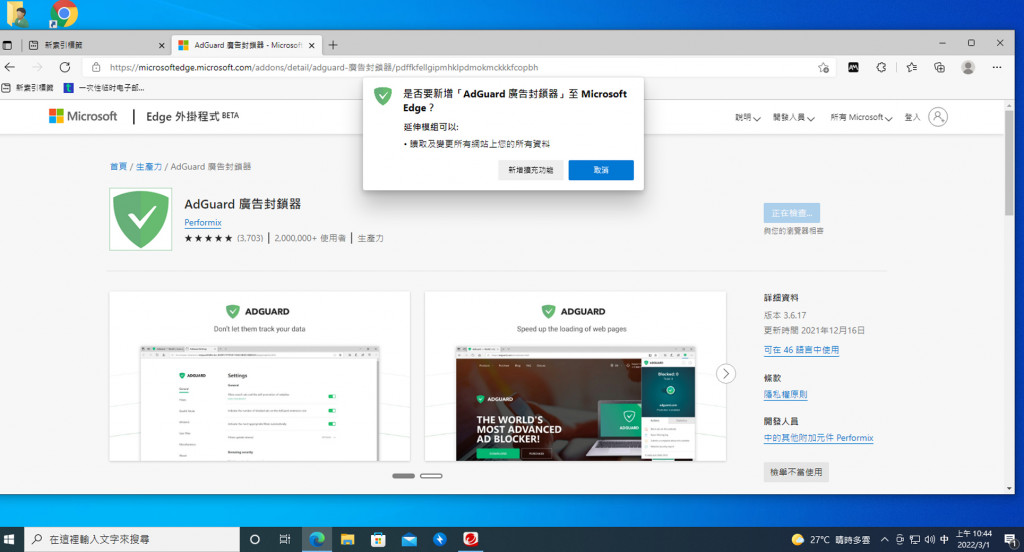
Task: Go to 首頁 breadcrumb
Action: click(118, 167)
